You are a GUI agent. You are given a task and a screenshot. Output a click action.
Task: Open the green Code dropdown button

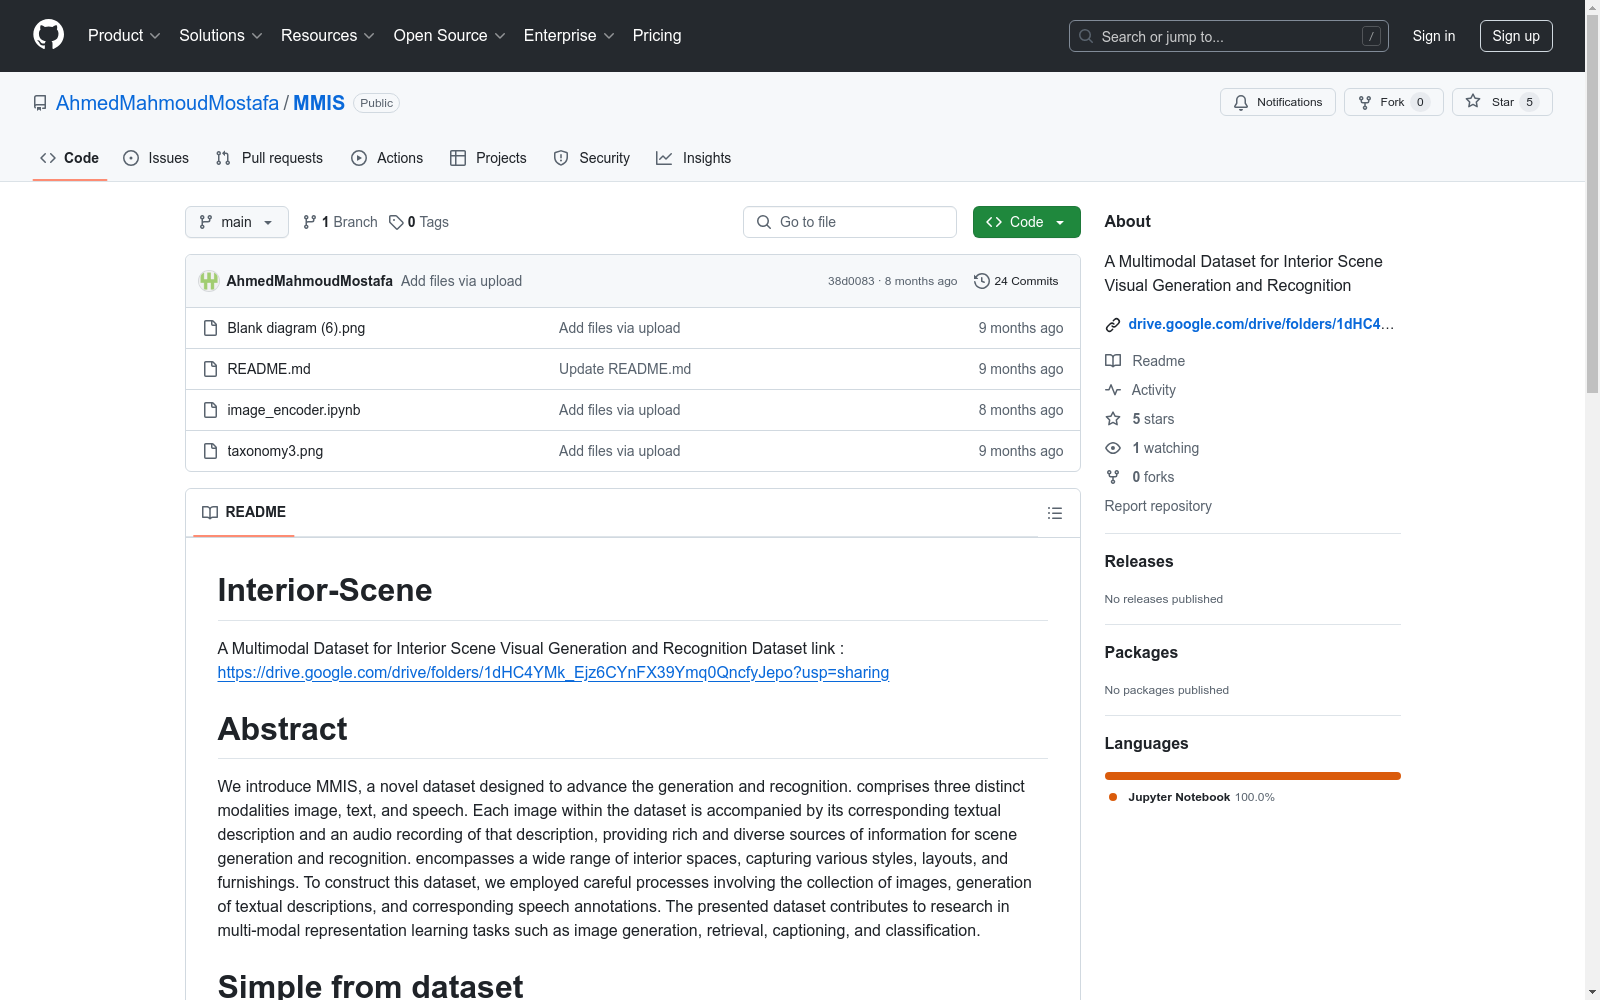coord(1026,222)
